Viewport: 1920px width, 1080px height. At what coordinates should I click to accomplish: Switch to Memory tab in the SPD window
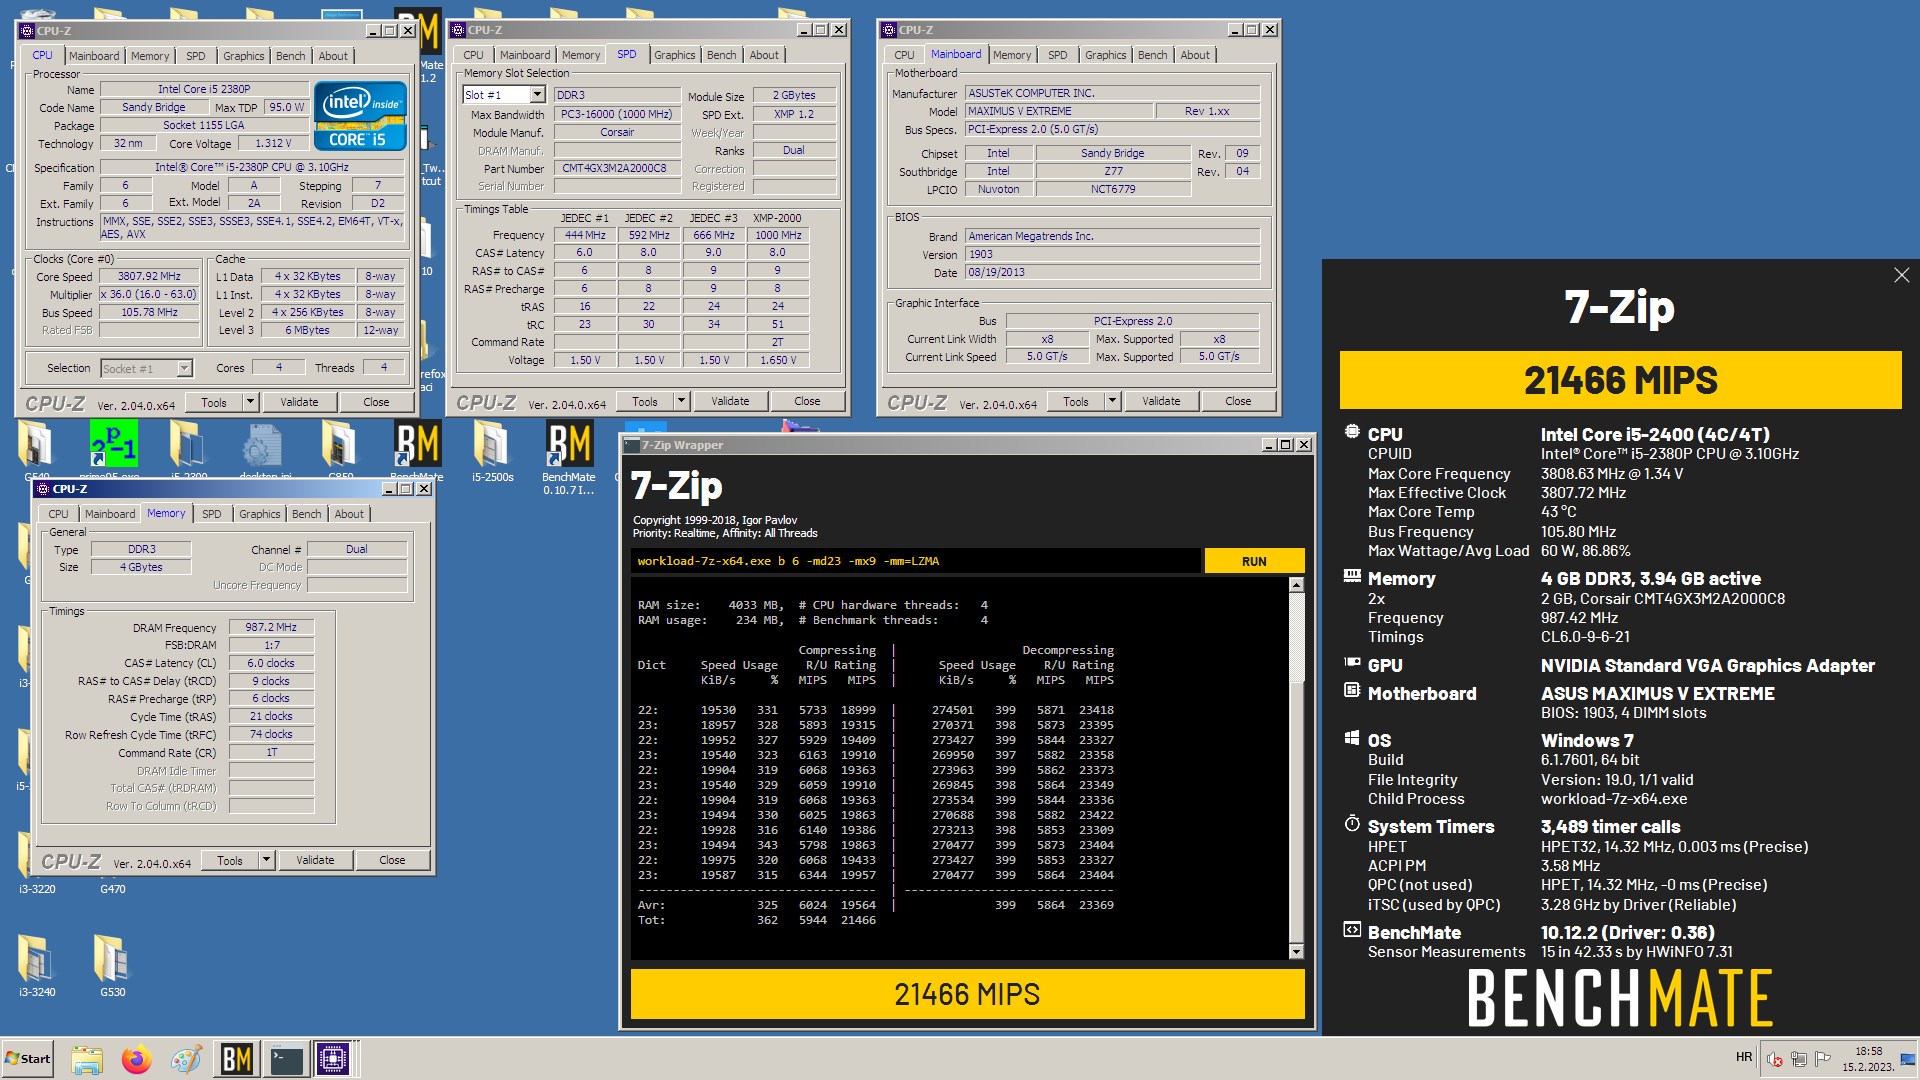581,55
